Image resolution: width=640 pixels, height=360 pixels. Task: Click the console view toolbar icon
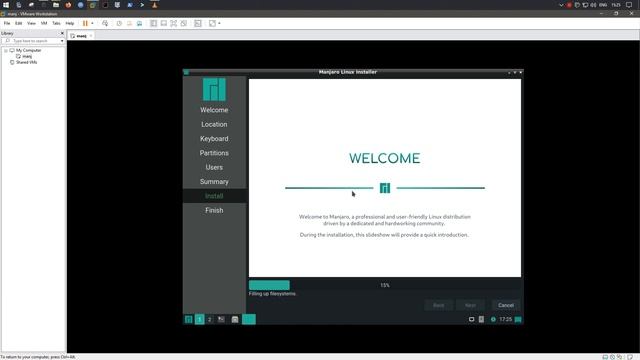pyautogui.click(x=198, y=23)
